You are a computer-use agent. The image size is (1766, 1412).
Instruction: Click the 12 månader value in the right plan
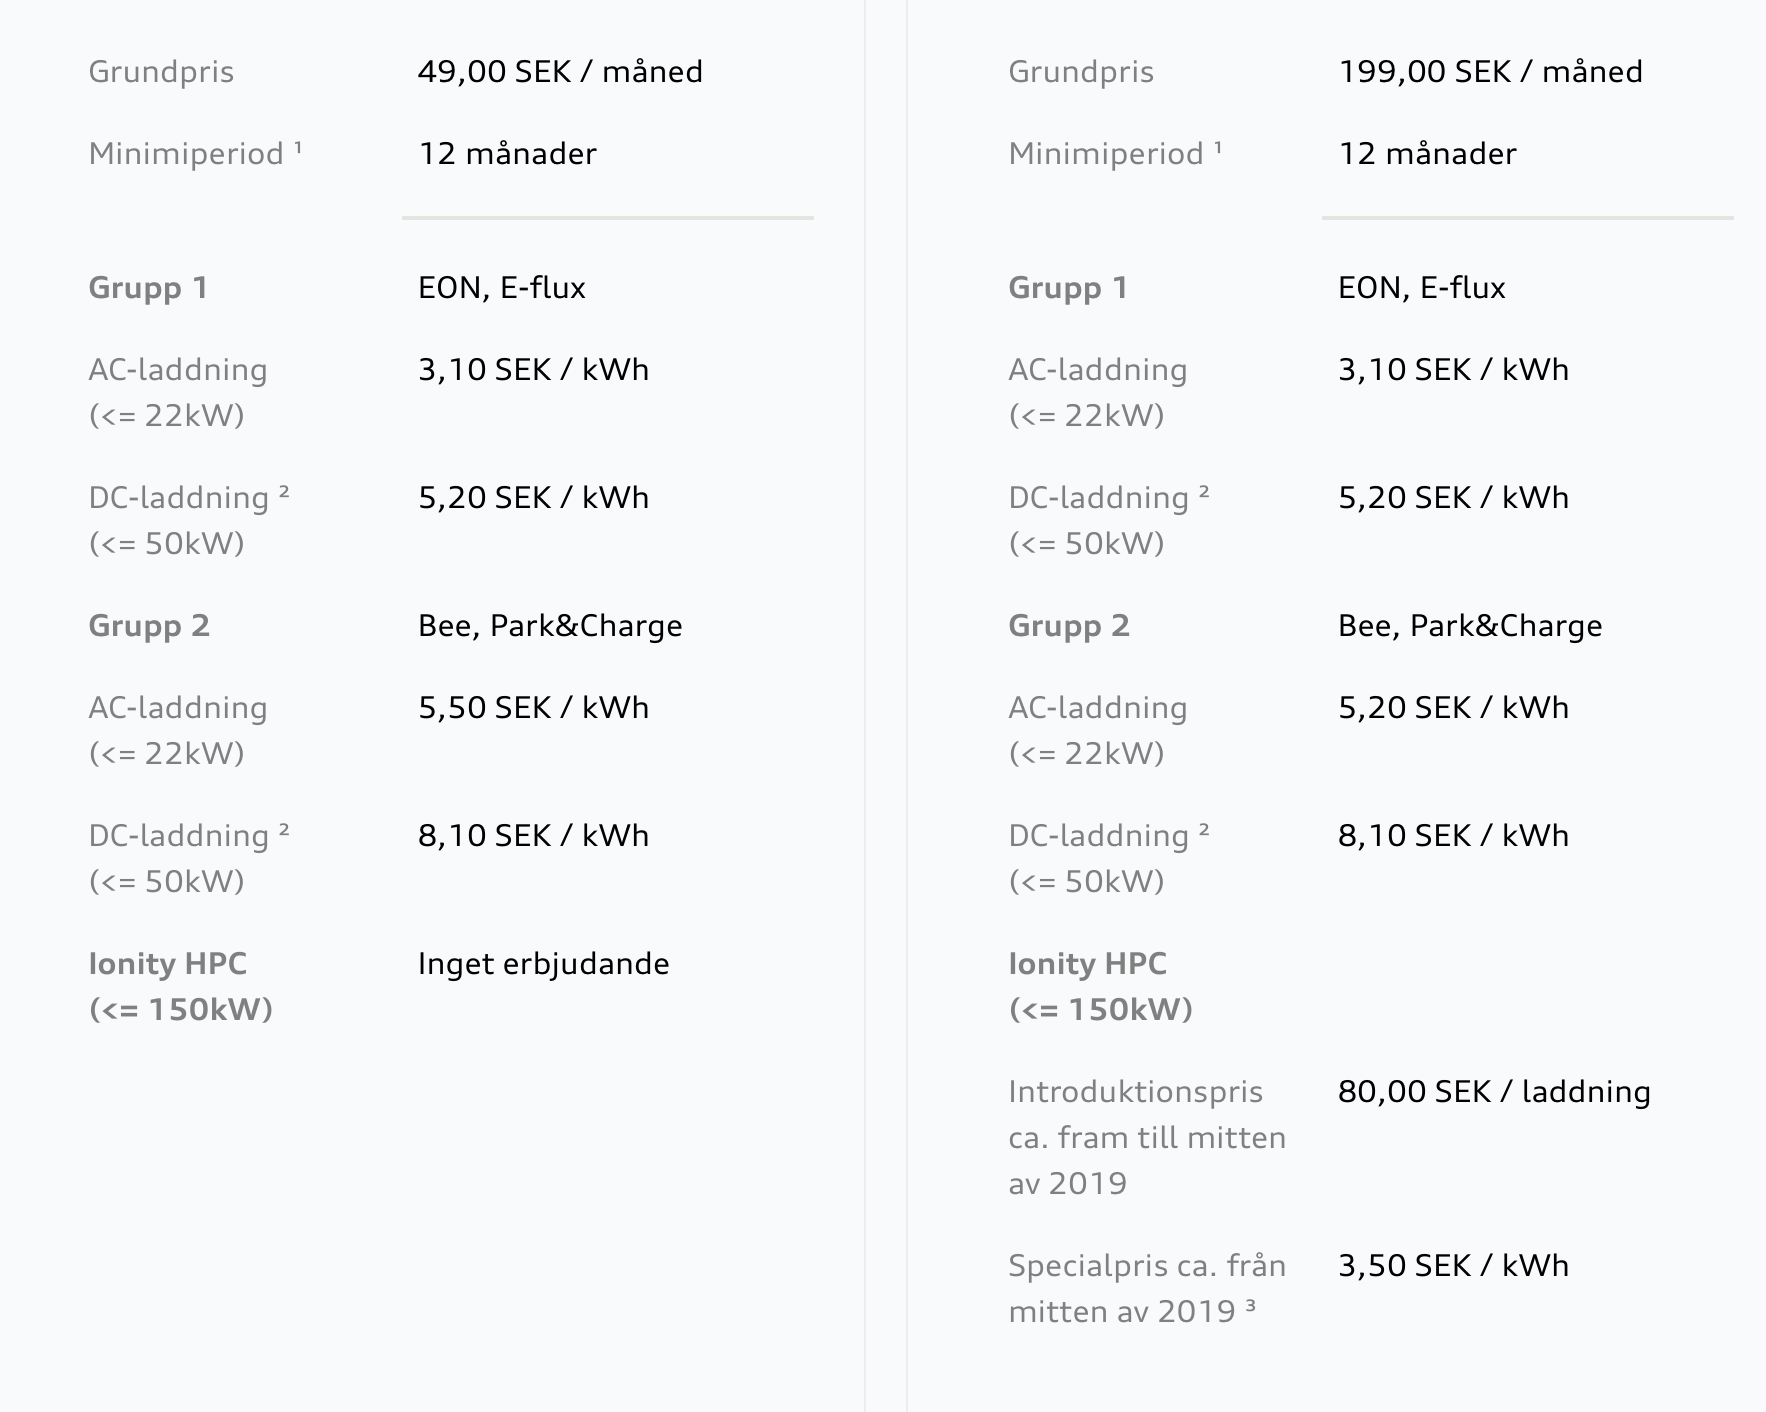[1427, 154]
